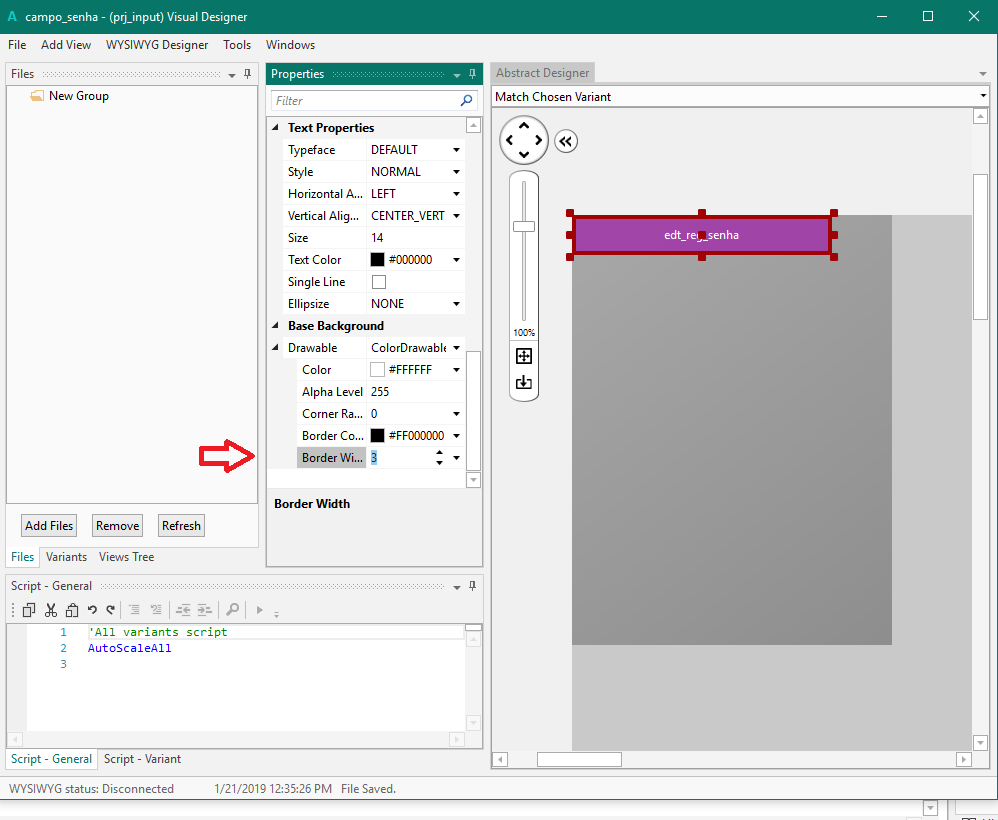Image resolution: width=998 pixels, height=820 pixels.
Task: Collapse the Text Properties section
Action: point(276,127)
